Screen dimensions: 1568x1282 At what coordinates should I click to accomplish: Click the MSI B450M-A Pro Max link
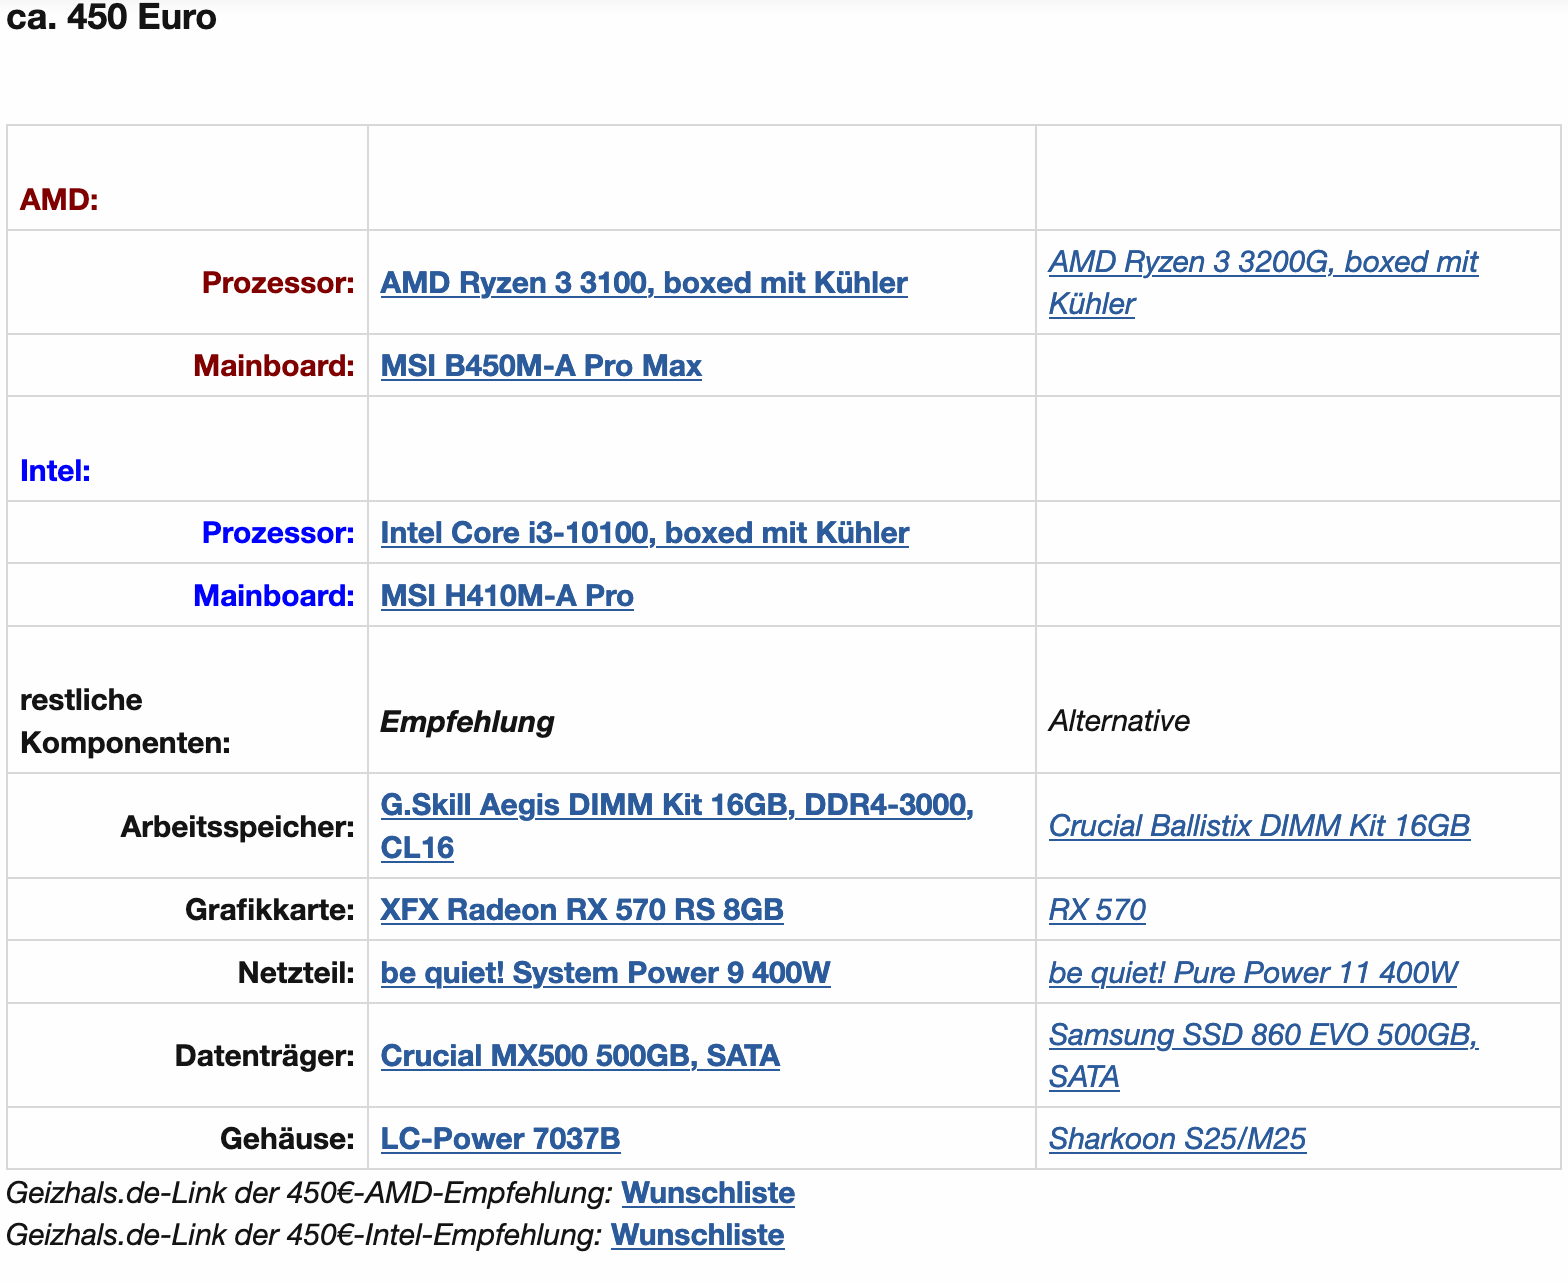tap(541, 366)
